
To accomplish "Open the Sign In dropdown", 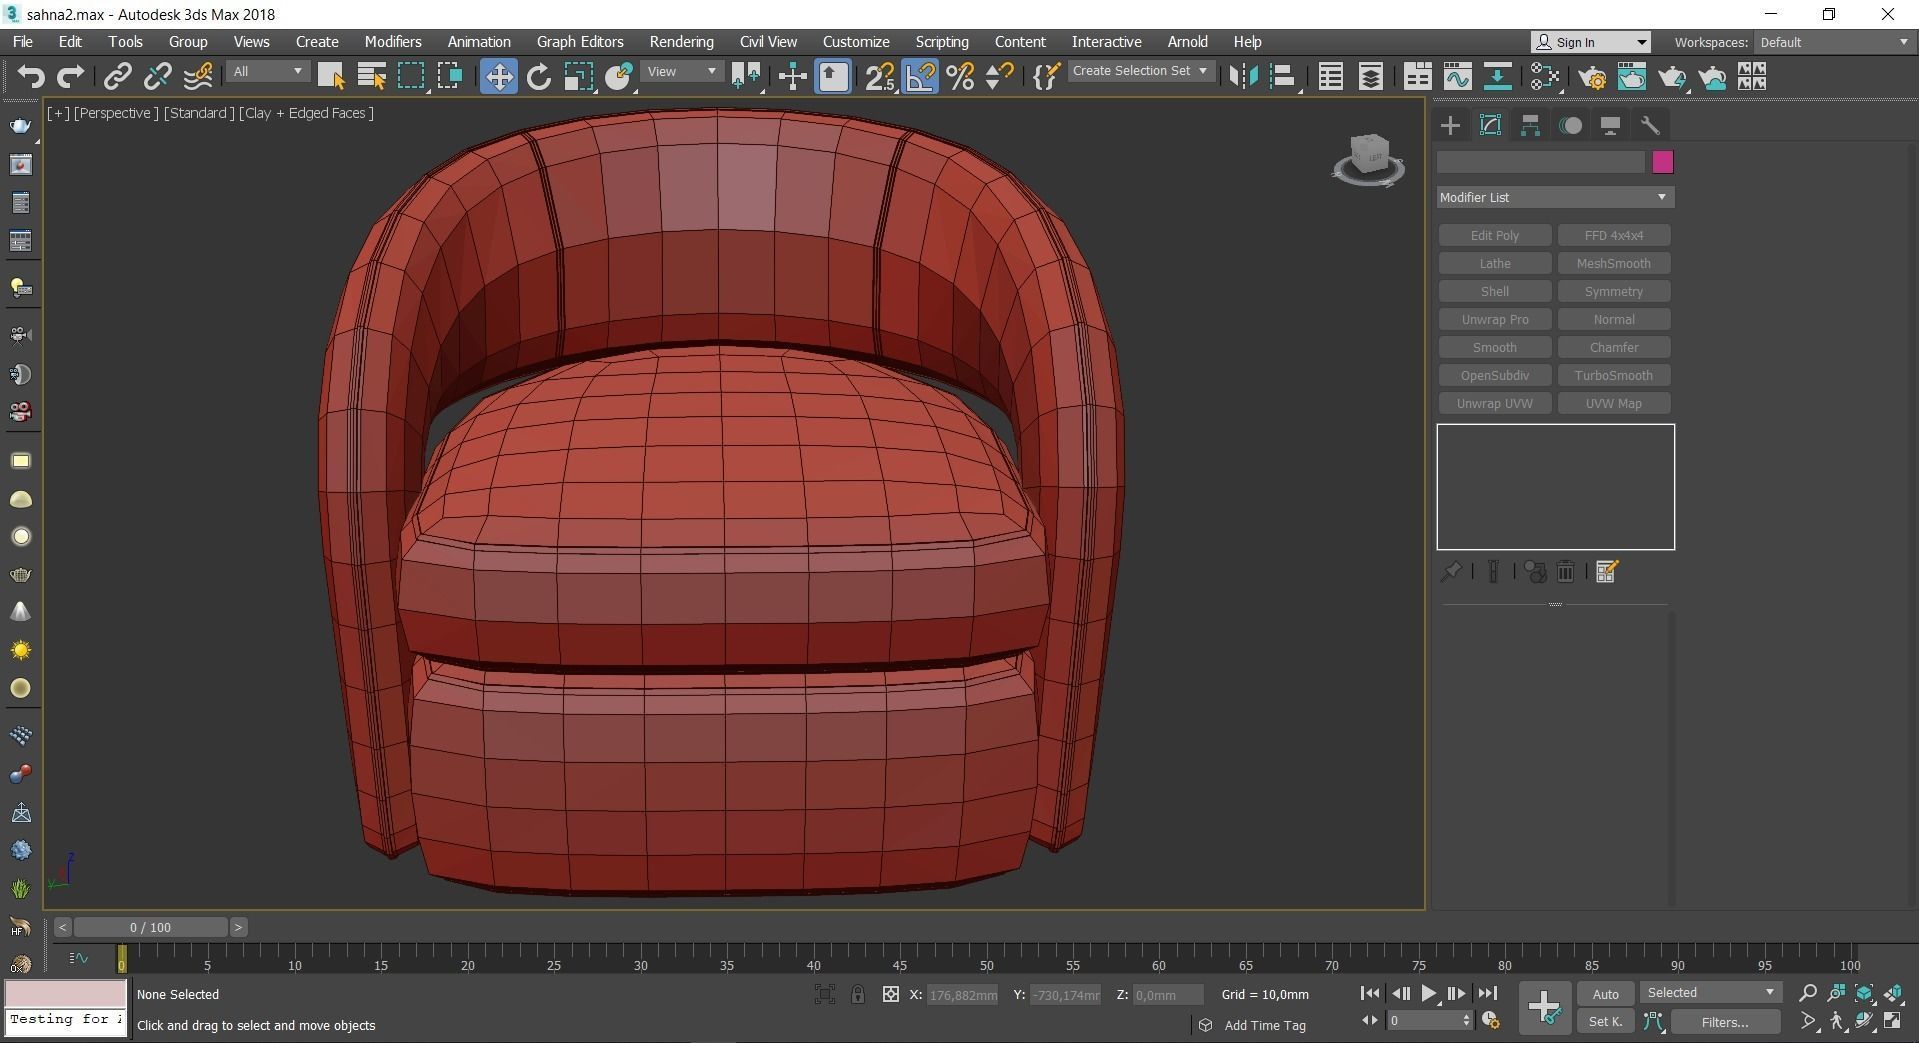I will 1591,42.
